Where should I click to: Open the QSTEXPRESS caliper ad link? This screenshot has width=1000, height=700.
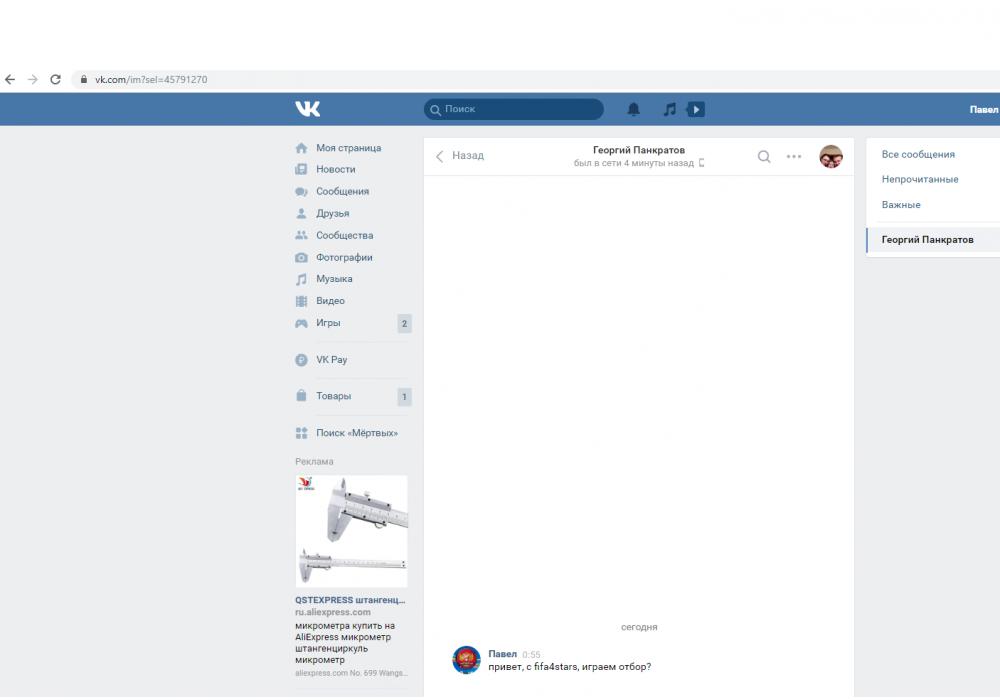pyautogui.click(x=350, y=600)
